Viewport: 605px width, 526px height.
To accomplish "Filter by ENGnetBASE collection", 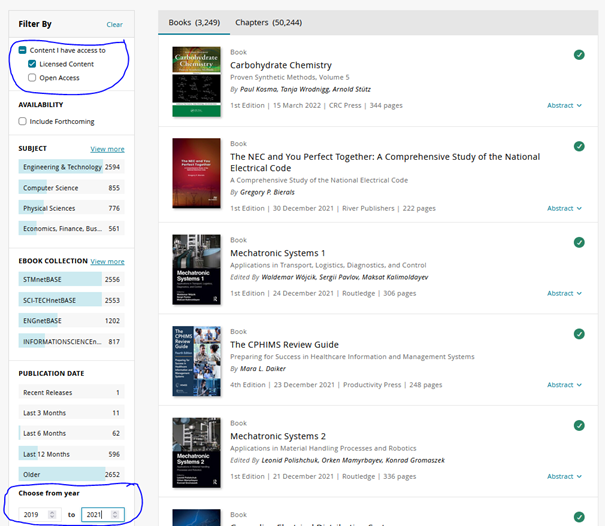I will pos(71,321).
